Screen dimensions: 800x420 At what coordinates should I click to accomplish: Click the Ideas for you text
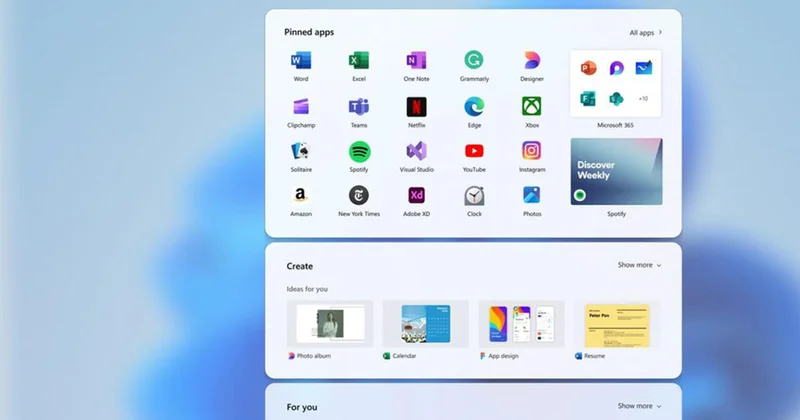point(307,289)
